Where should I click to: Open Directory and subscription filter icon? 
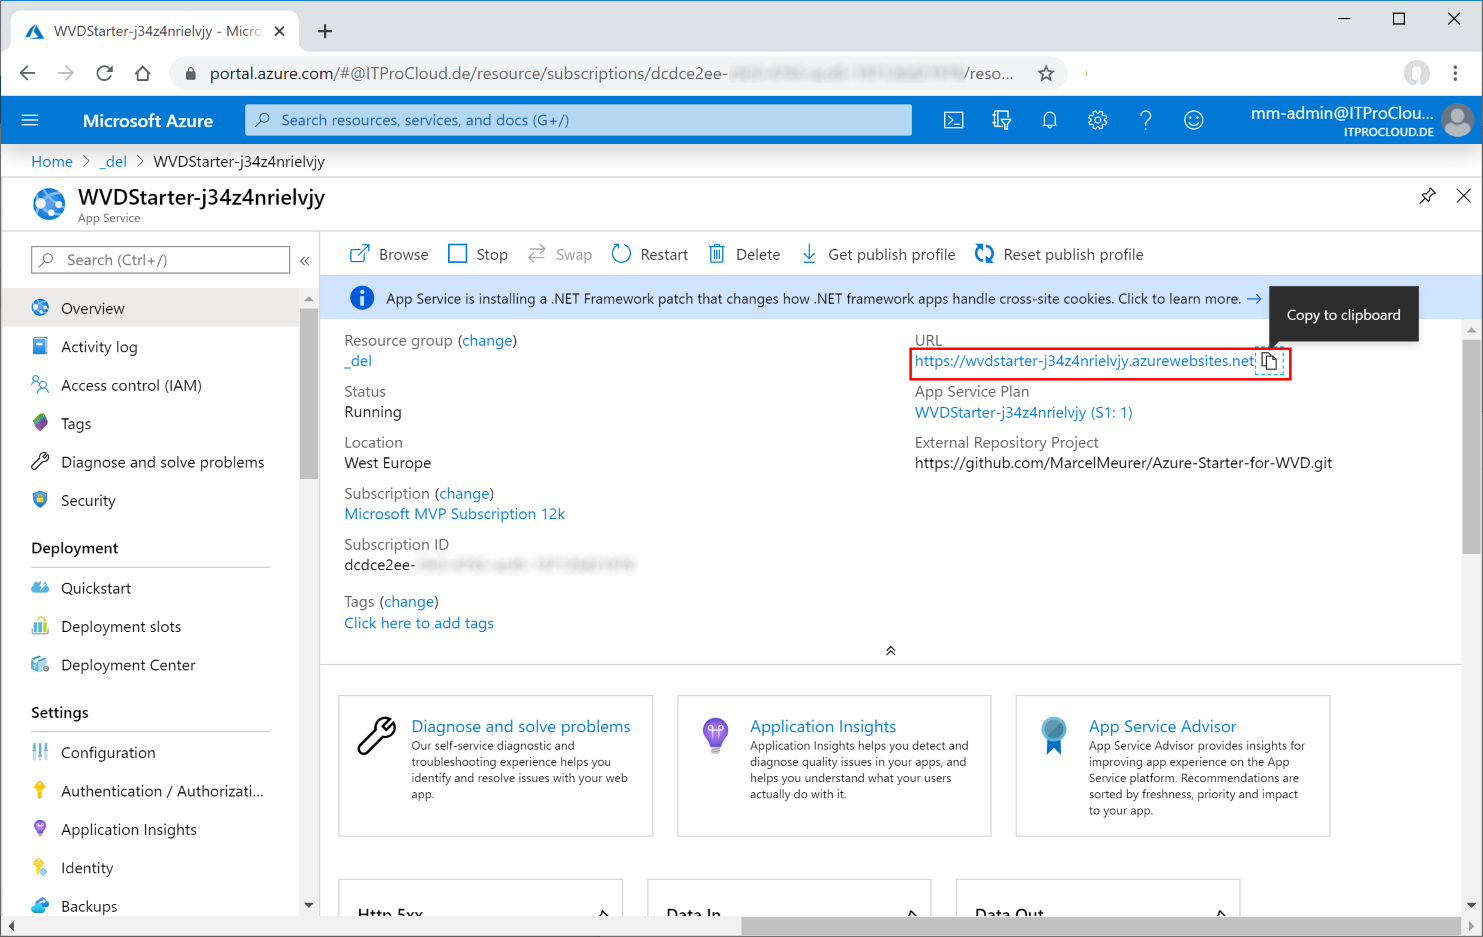[1001, 120]
